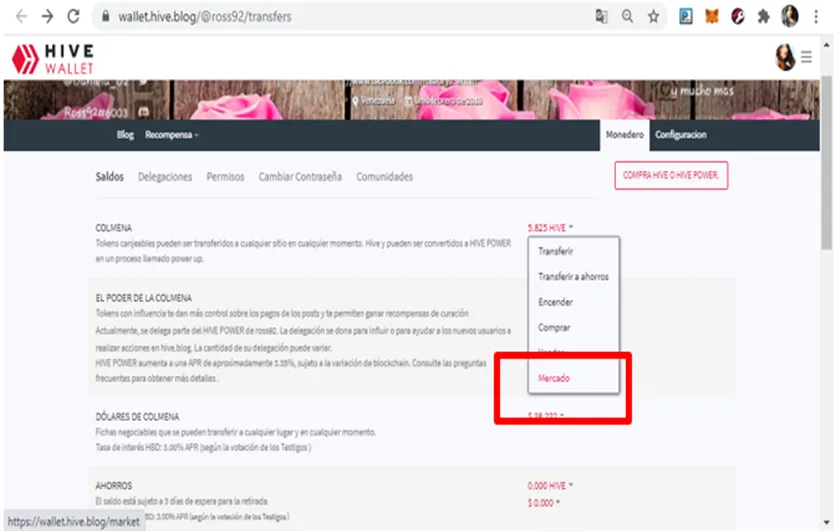Viewport: 834px width, 531px height.
Task: Select the Permisos tab
Action: click(x=225, y=177)
